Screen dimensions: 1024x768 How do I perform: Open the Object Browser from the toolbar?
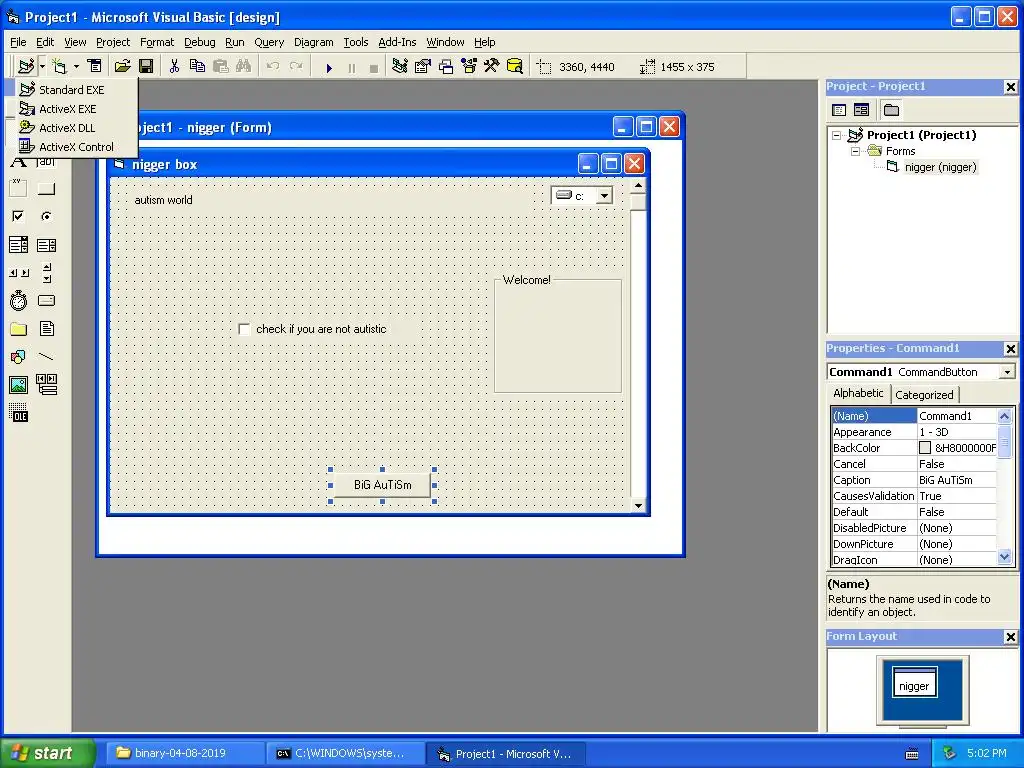(x=469, y=66)
